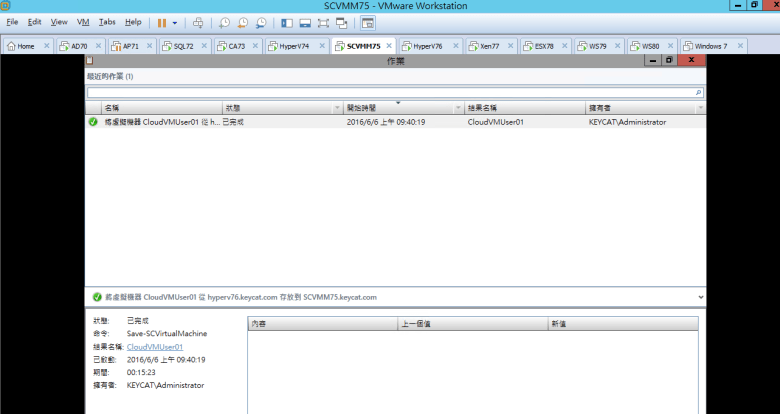Open the CloudVMUser01 result link
This screenshot has width=780, height=414.
154,346
